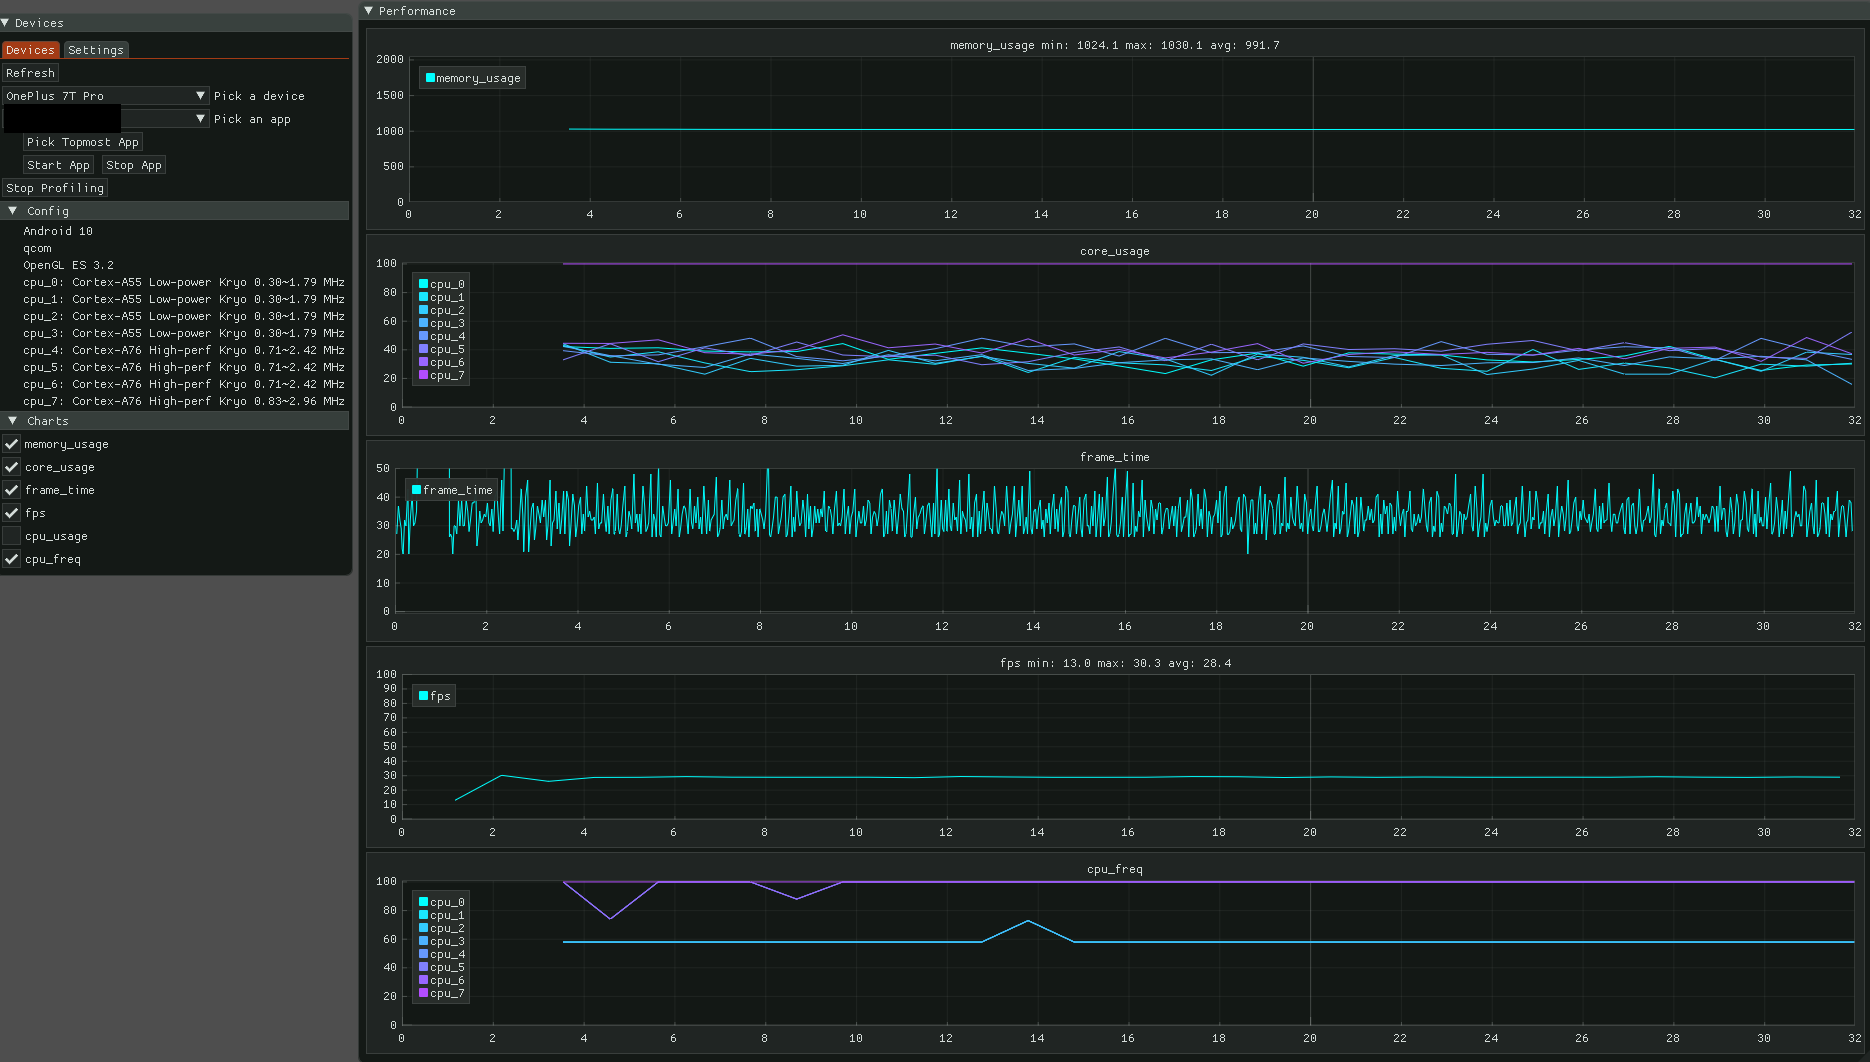Switch to the Devices tab
The width and height of the screenshot is (1870, 1062).
click(30, 50)
